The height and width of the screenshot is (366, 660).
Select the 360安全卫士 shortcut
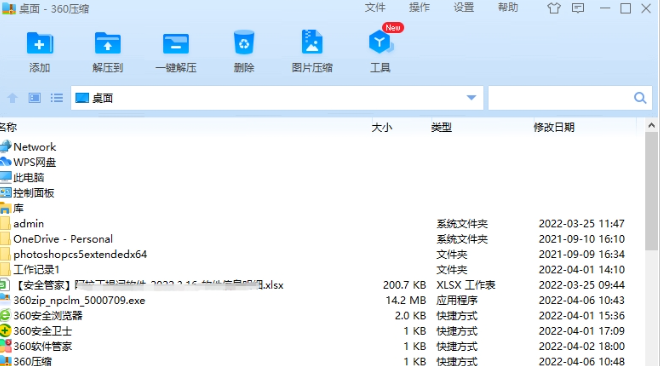point(36,331)
